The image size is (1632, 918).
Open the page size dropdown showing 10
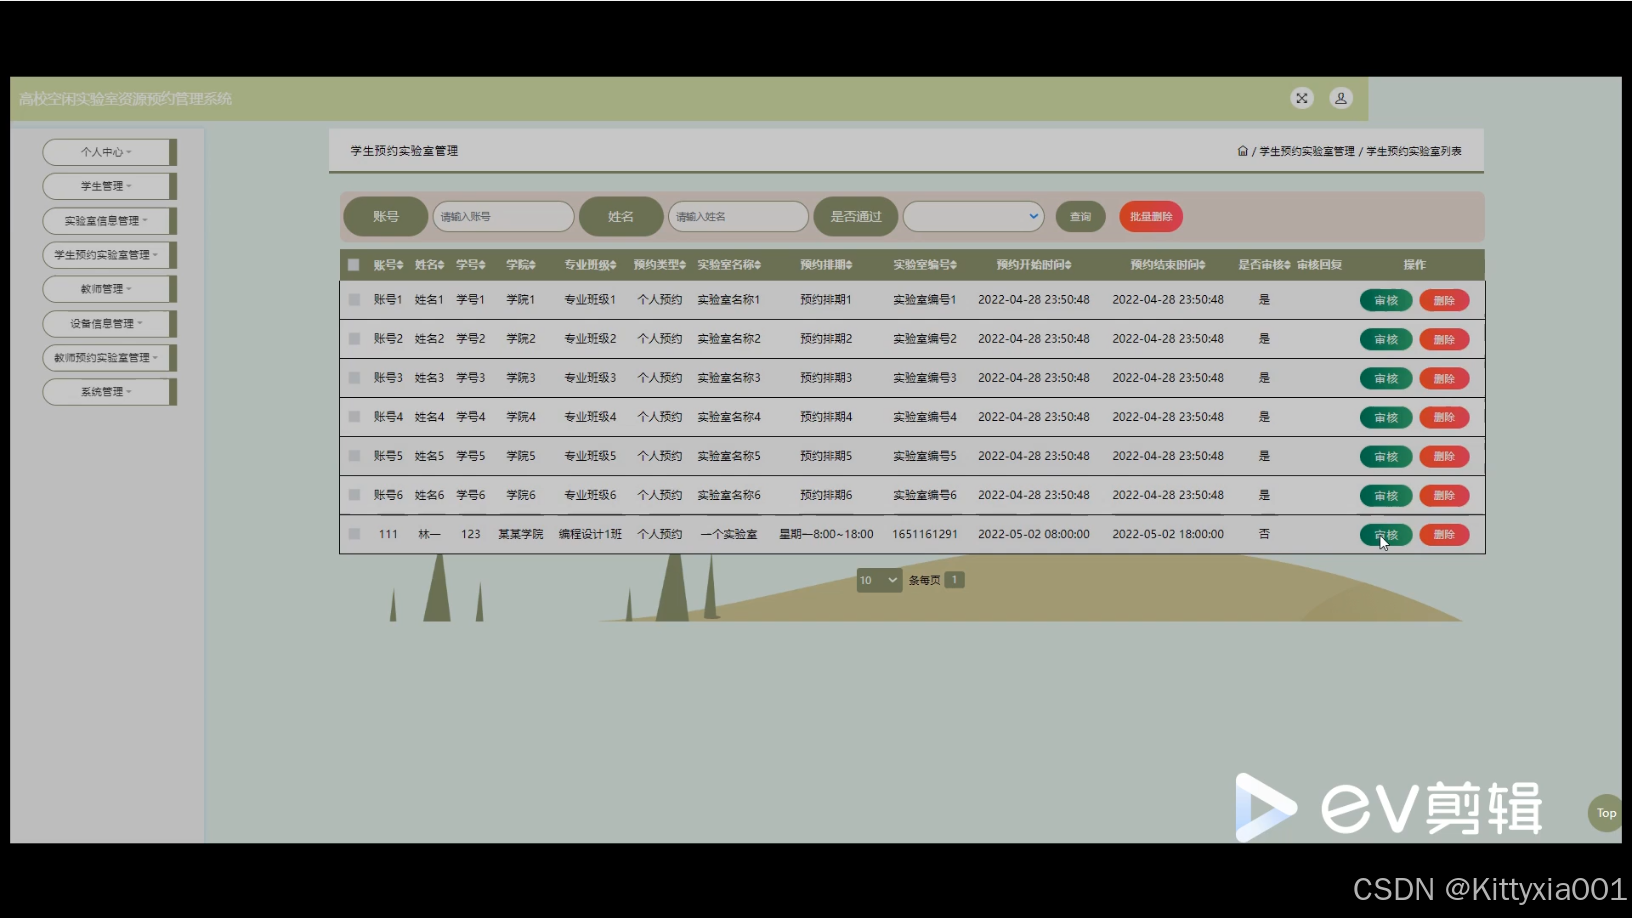879,580
